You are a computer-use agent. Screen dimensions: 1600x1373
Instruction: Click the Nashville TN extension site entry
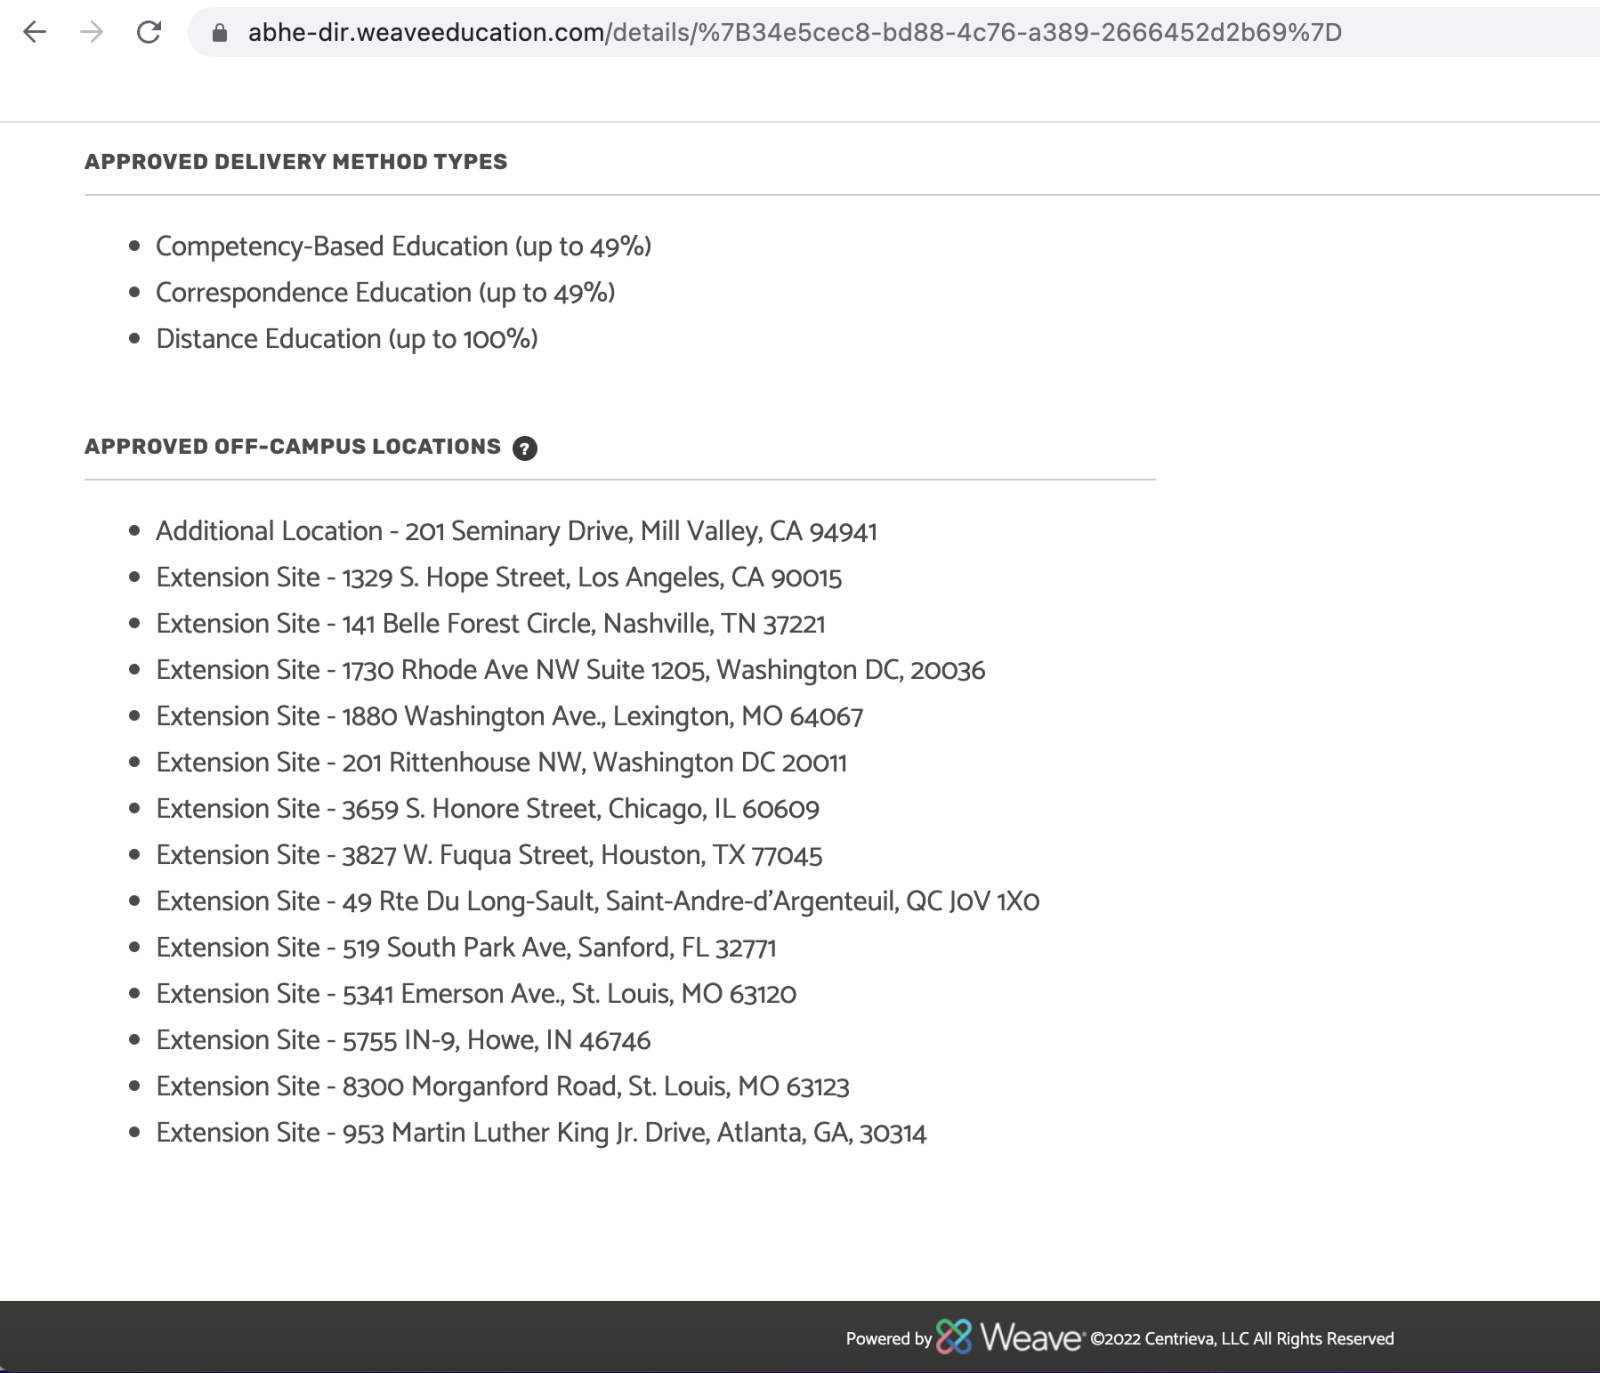click(490, 623)
